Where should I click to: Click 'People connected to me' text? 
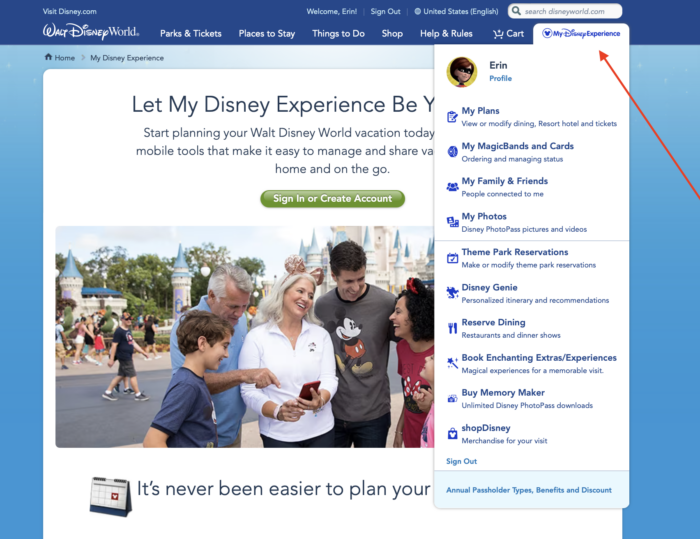pos(503,194)
